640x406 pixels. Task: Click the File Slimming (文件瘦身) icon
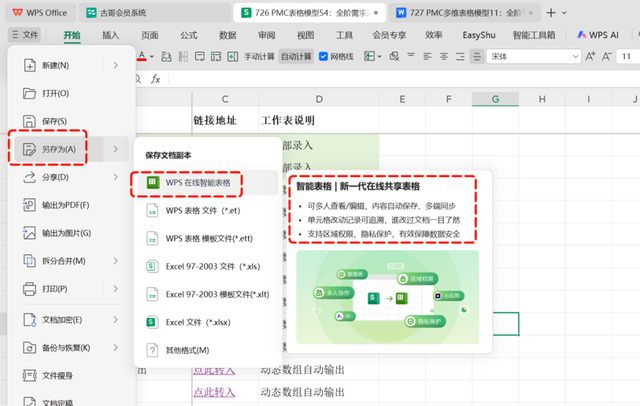click(x=29, y=375)
